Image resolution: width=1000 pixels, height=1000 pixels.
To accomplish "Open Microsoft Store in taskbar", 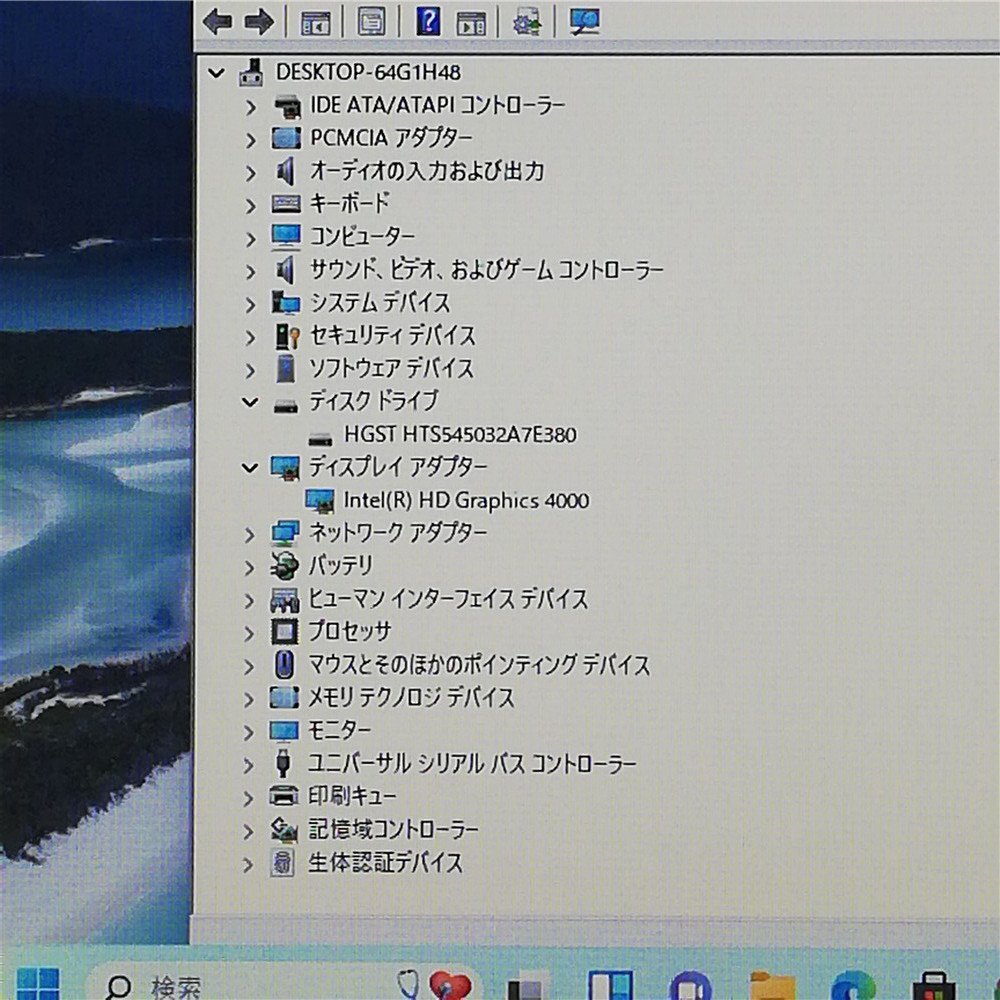I will (x=933, y=986).
